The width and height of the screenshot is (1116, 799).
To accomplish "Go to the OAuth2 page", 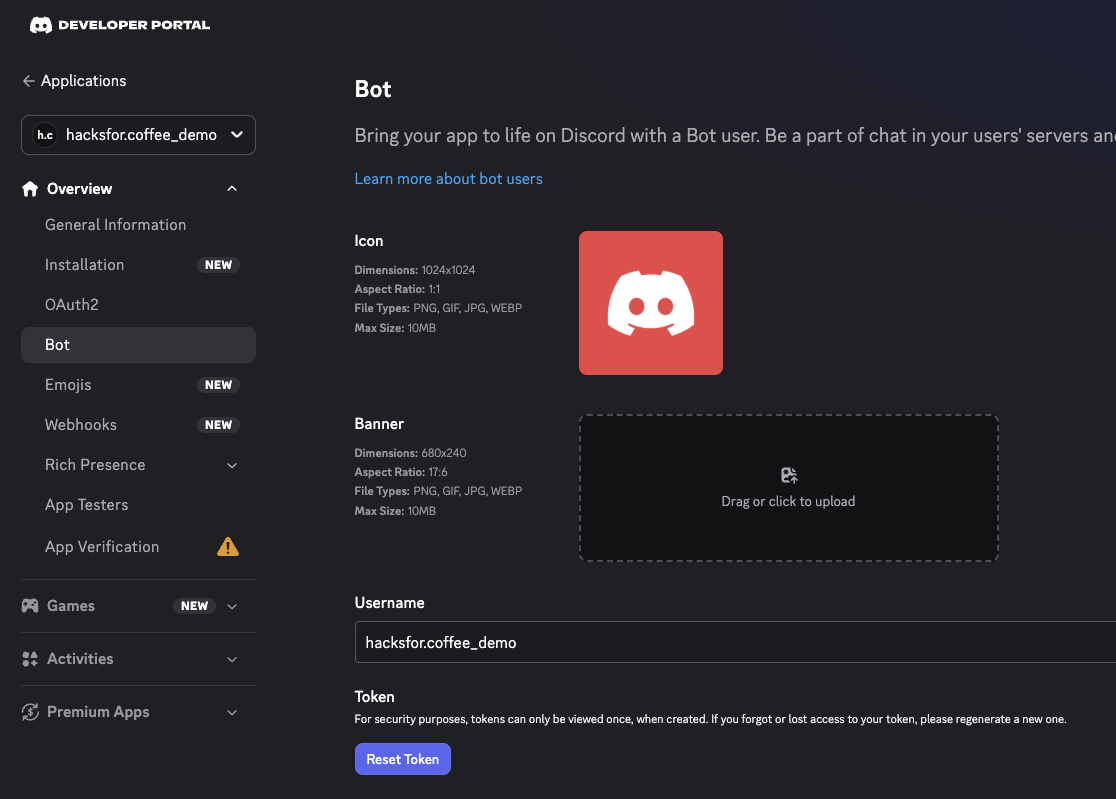I will [x=72, y=305].
